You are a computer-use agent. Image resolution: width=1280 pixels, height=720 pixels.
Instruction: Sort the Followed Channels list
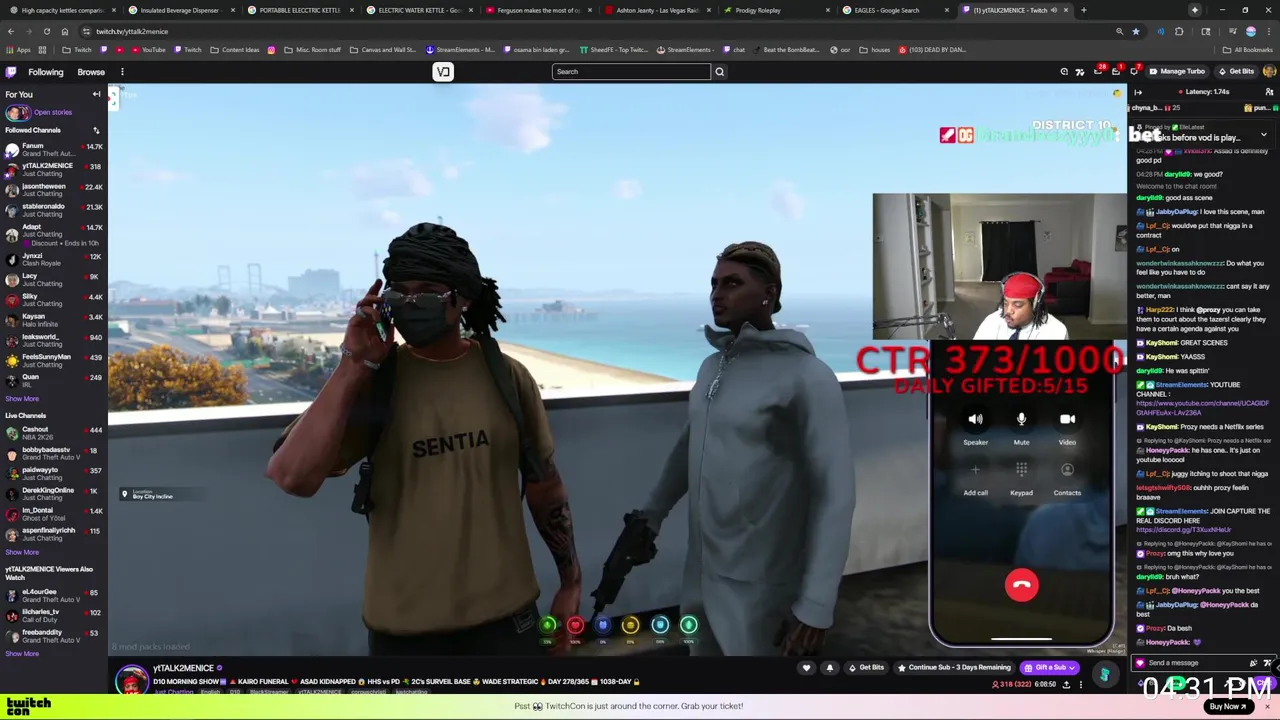[96, 130]
